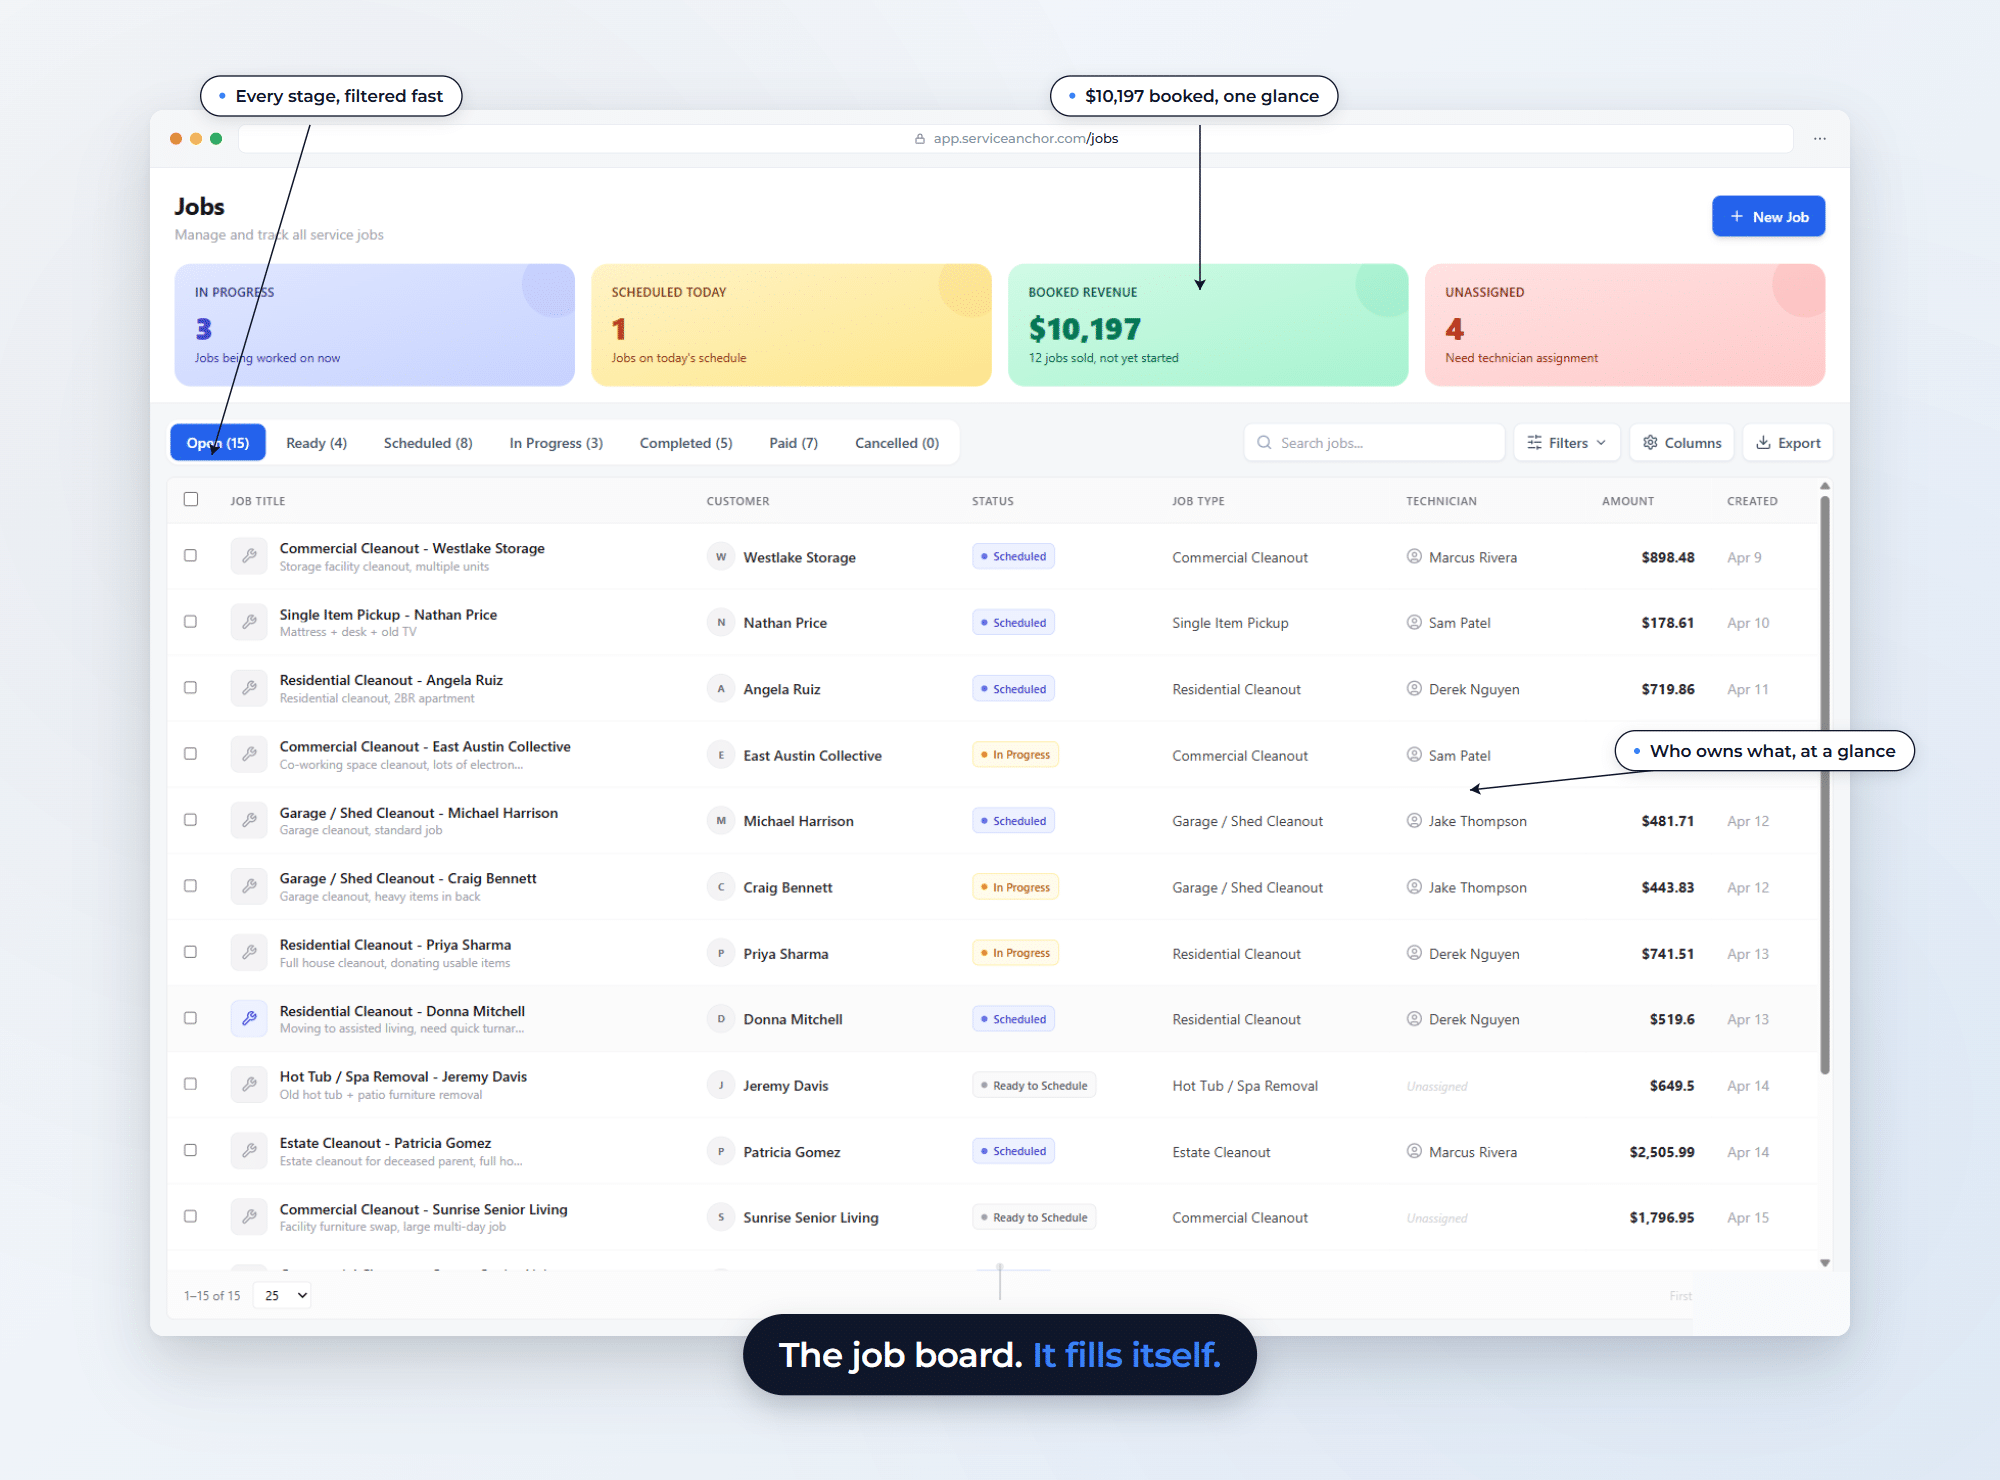Click browser menu ellipsis icon
This screenshot has width=2000, height=1480.
point(1820,139)
